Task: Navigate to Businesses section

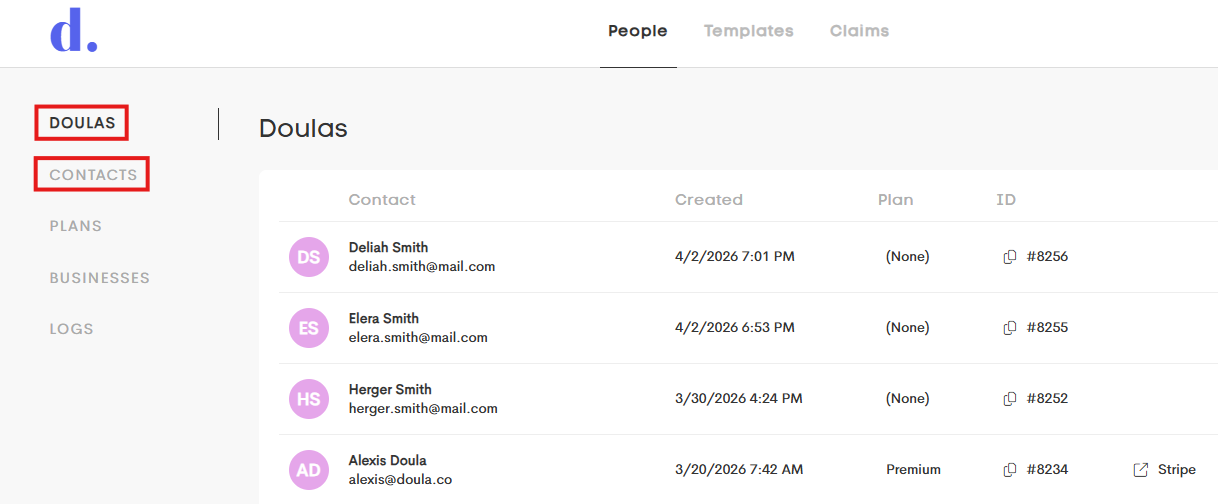Action: 100,278
